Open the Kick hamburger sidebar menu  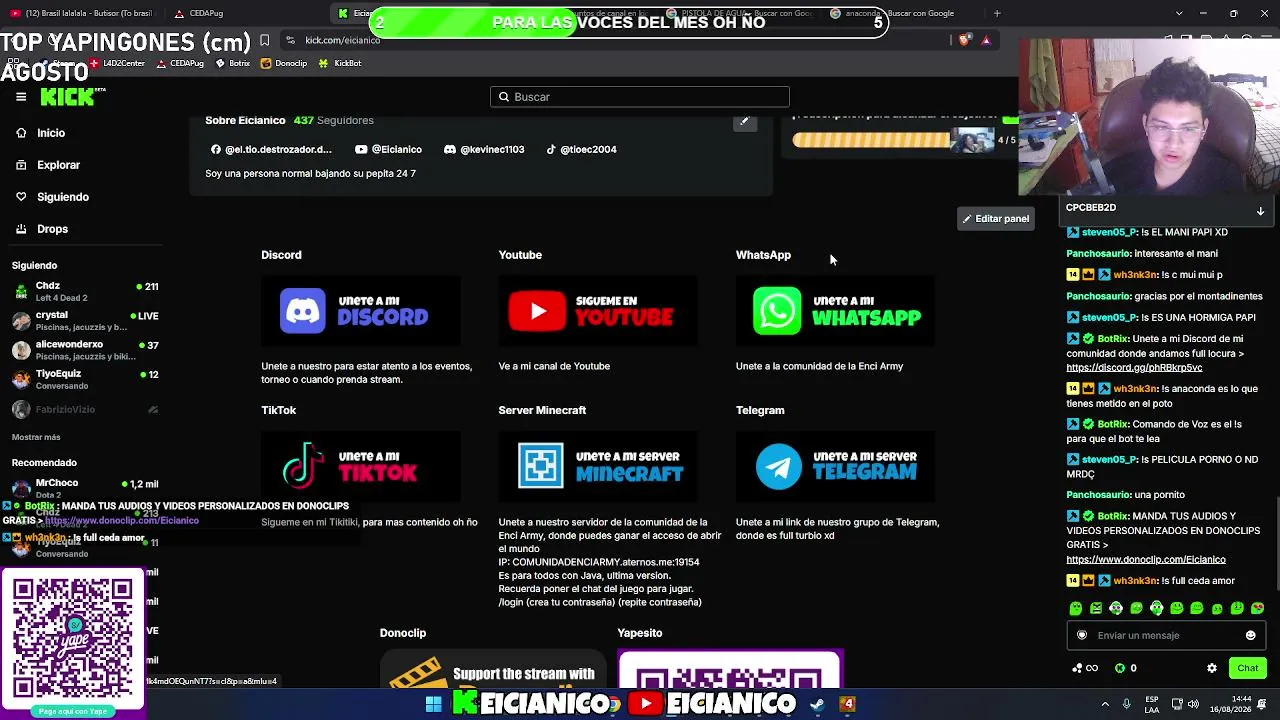(21, 97)
